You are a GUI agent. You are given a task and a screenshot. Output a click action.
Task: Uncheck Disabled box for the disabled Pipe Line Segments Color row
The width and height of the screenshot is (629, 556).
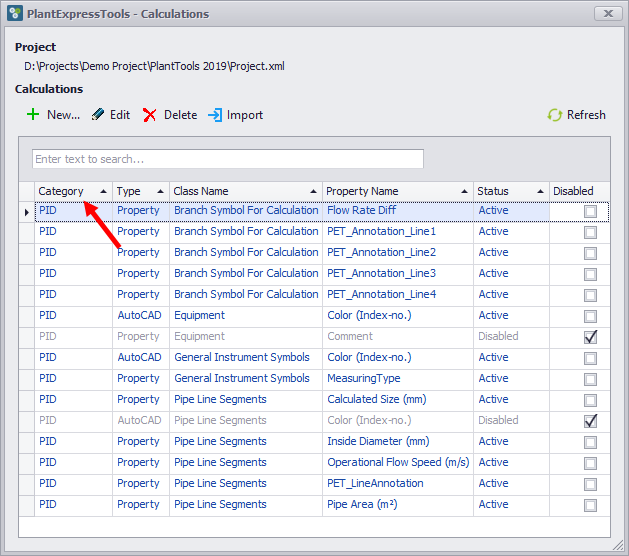(590, 421)
